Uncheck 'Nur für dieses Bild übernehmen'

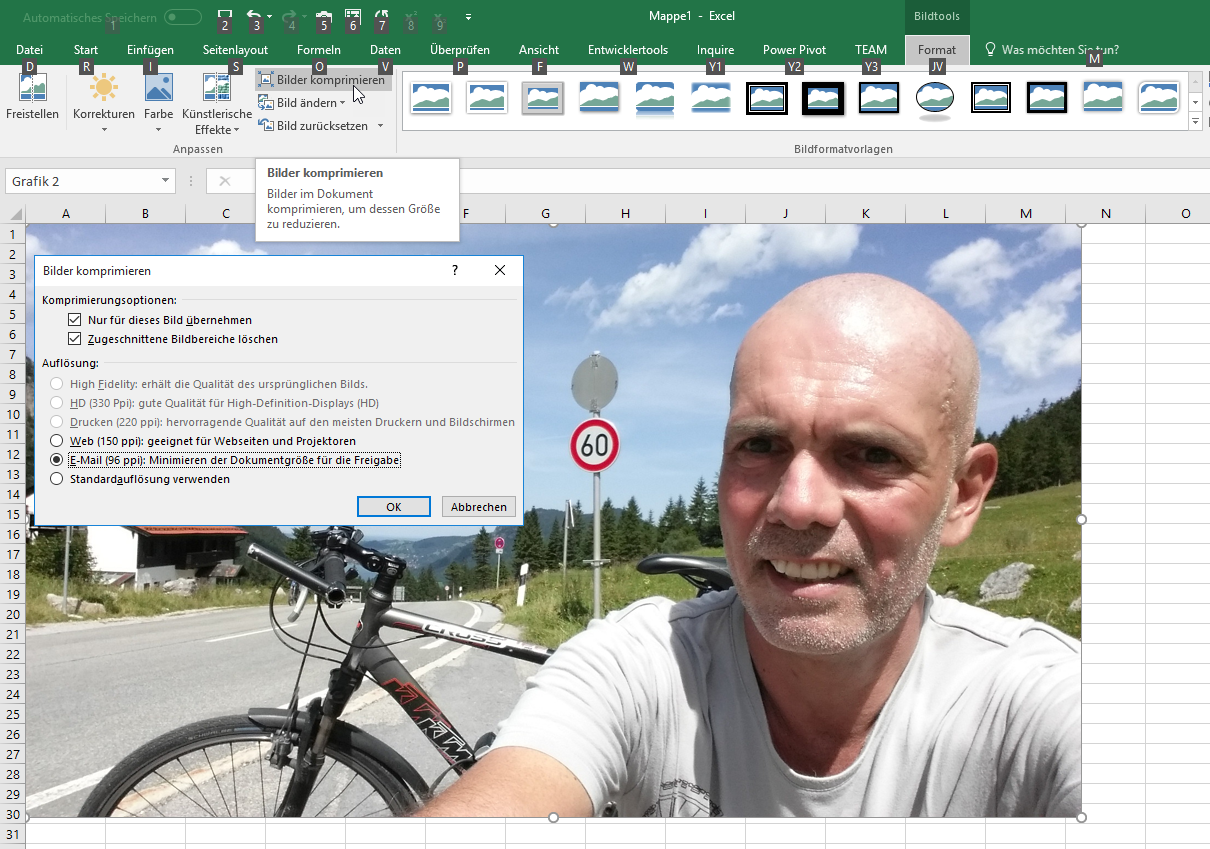coord(75,320)
